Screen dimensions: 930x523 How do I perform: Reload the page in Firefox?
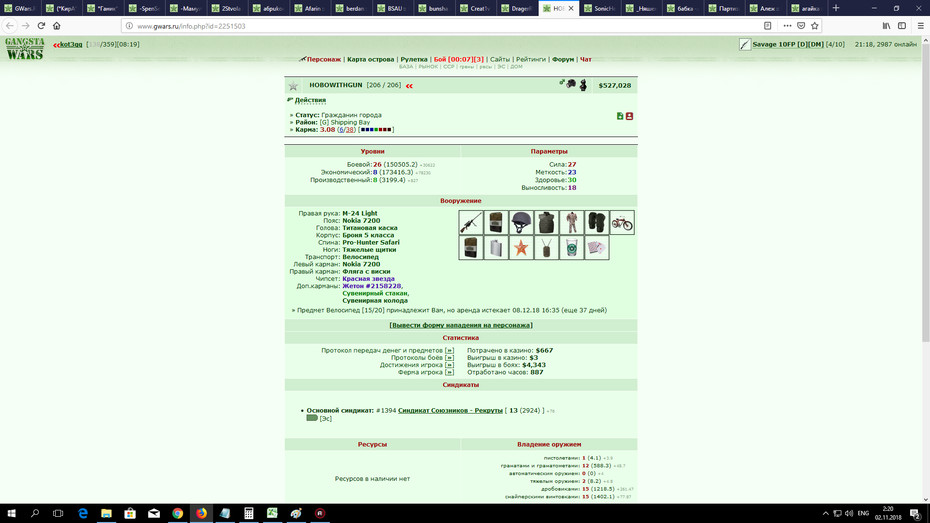(x=41, y=25)
